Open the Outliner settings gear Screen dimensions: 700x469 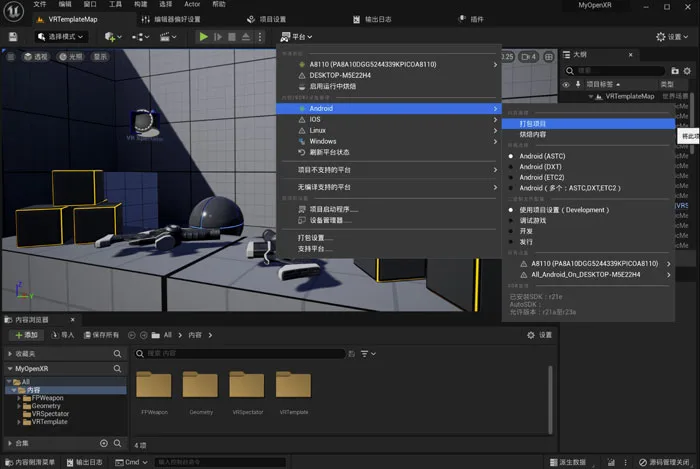pos(687,71)
